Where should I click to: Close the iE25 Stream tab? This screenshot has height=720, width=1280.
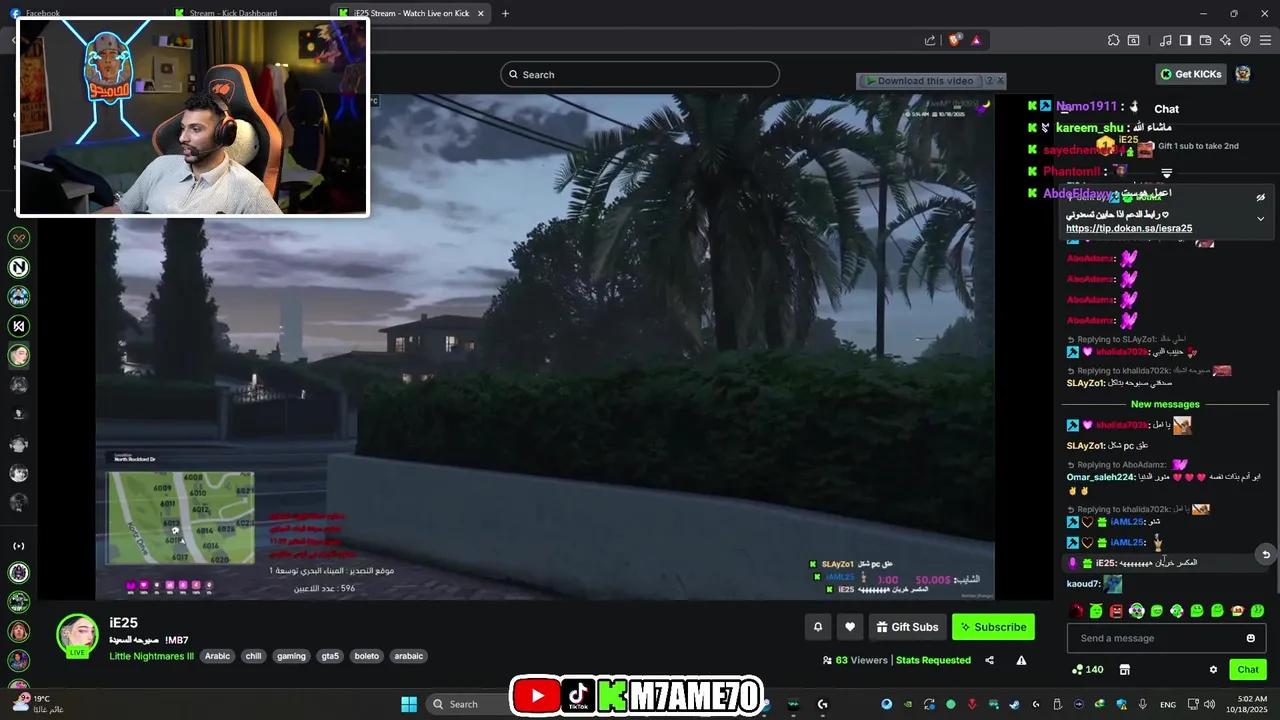pos(481,13)
